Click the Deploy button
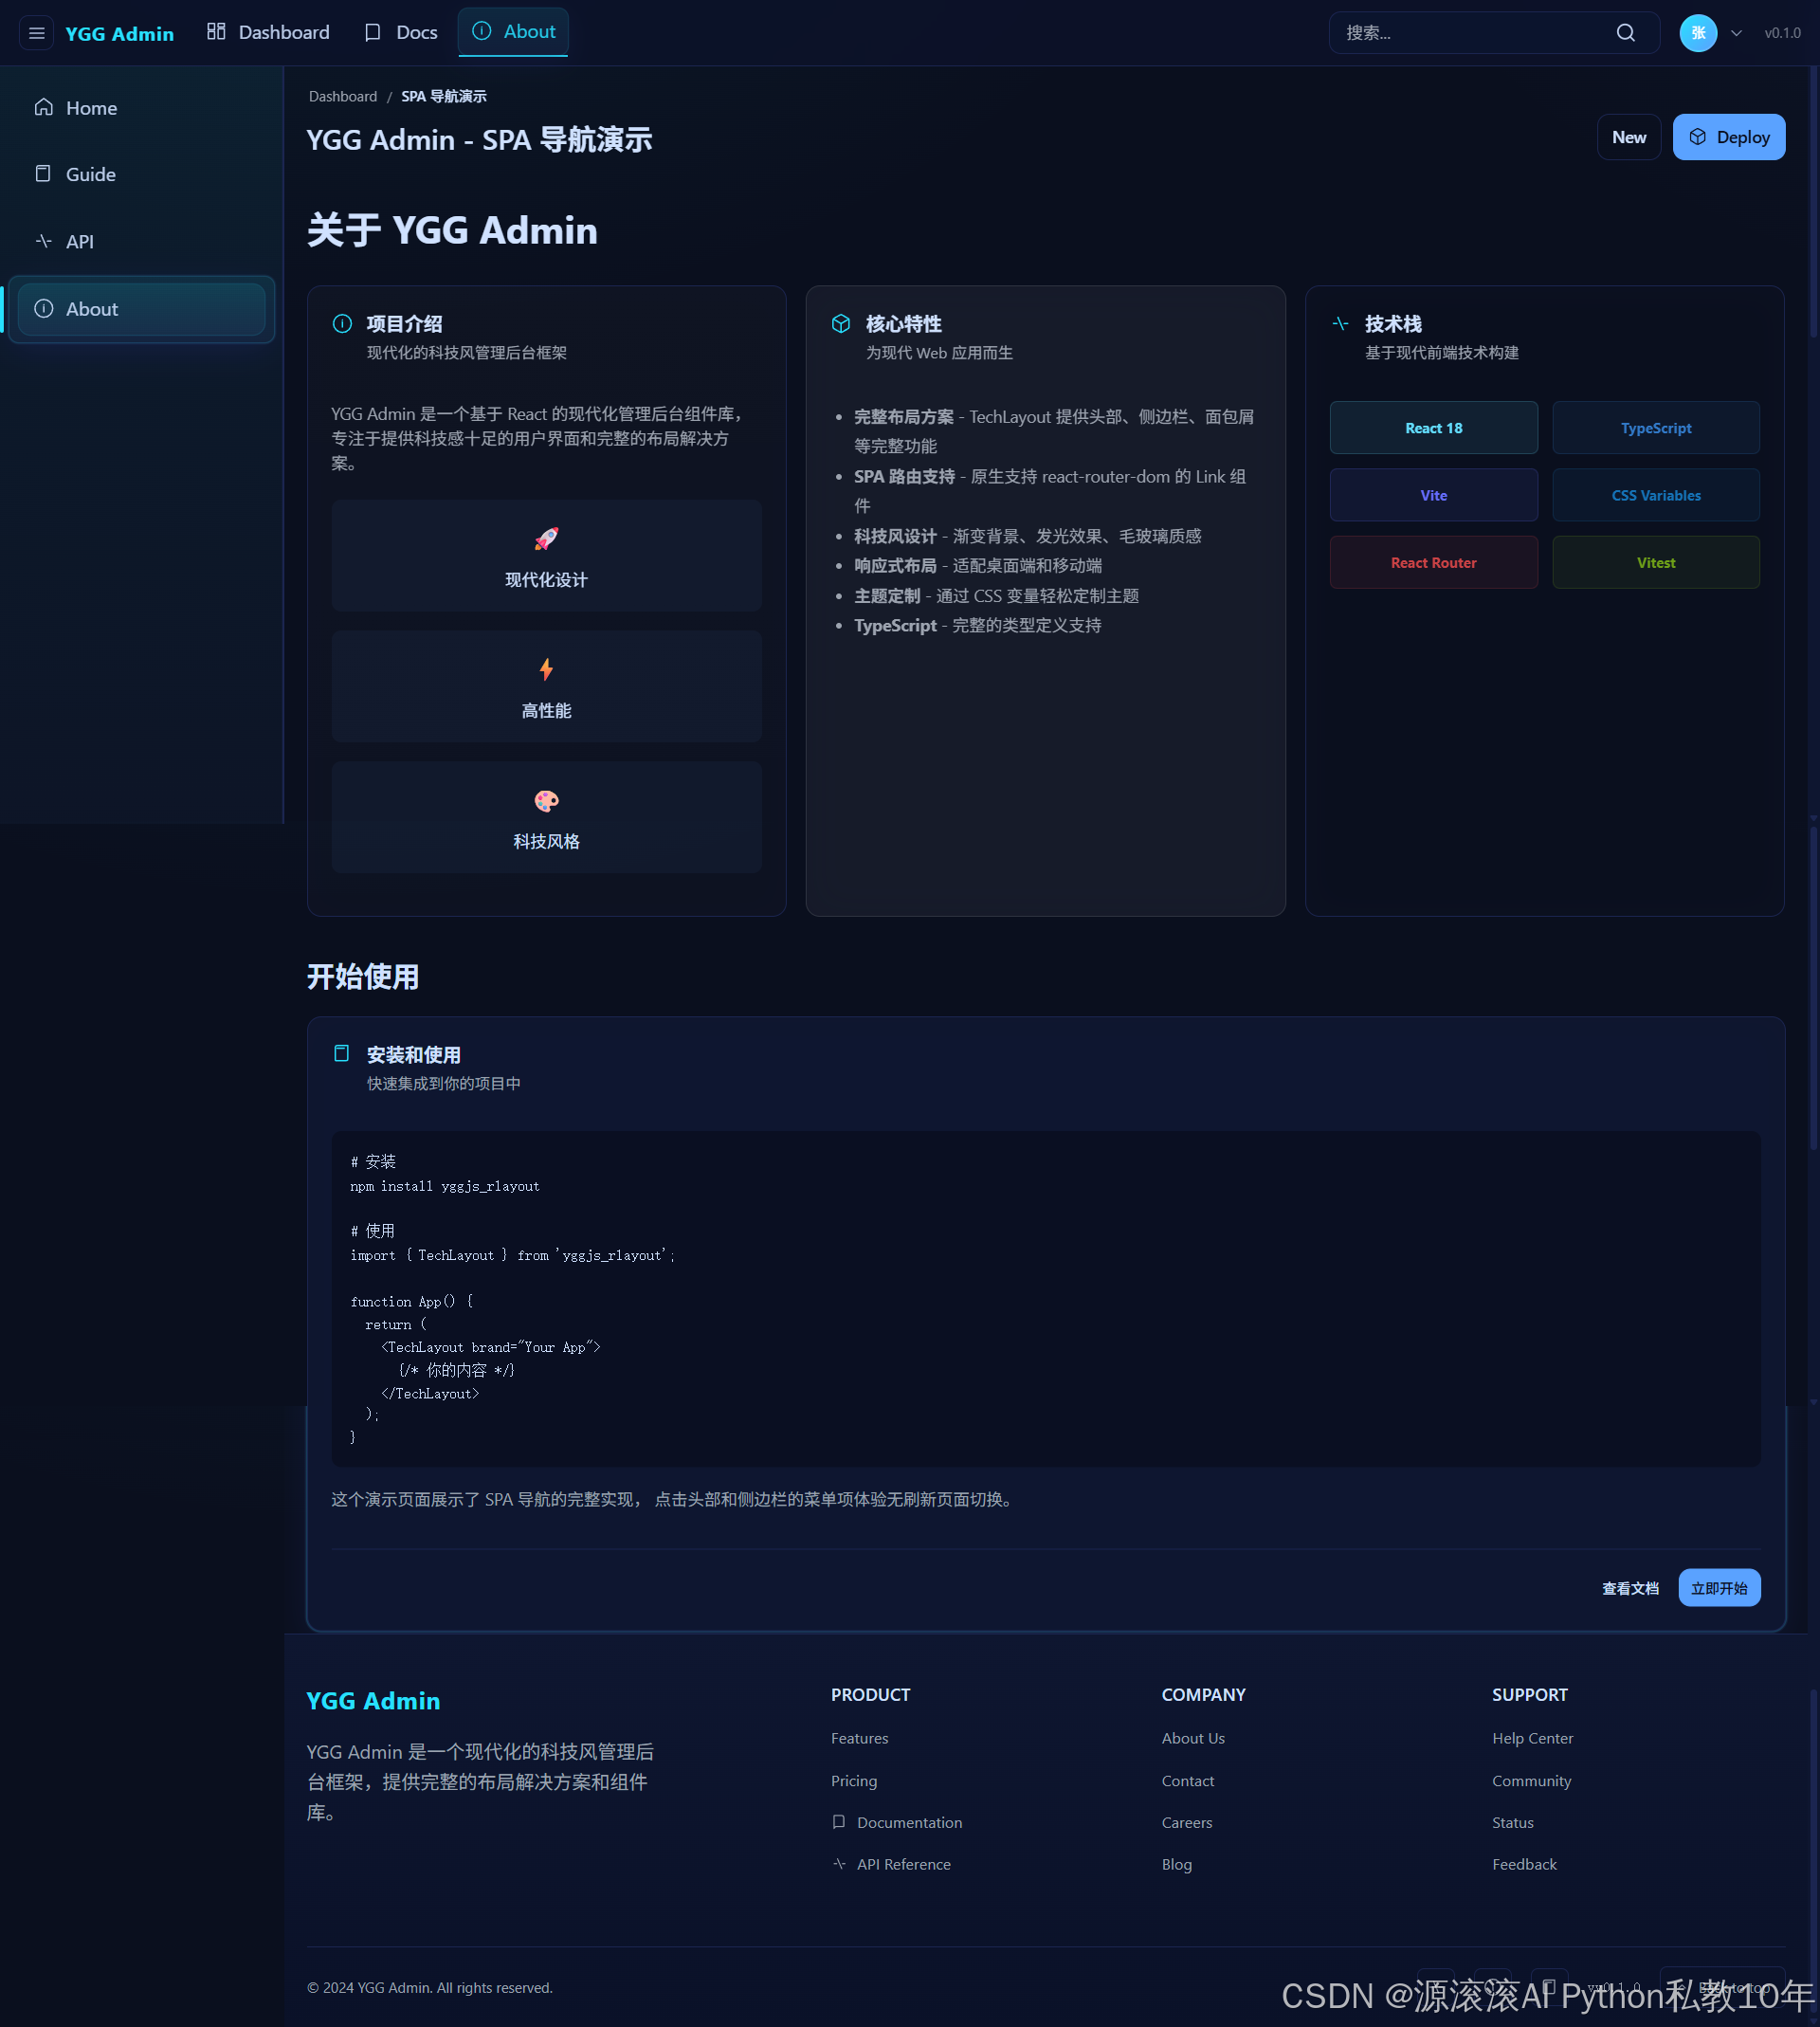 [1728, 137]
